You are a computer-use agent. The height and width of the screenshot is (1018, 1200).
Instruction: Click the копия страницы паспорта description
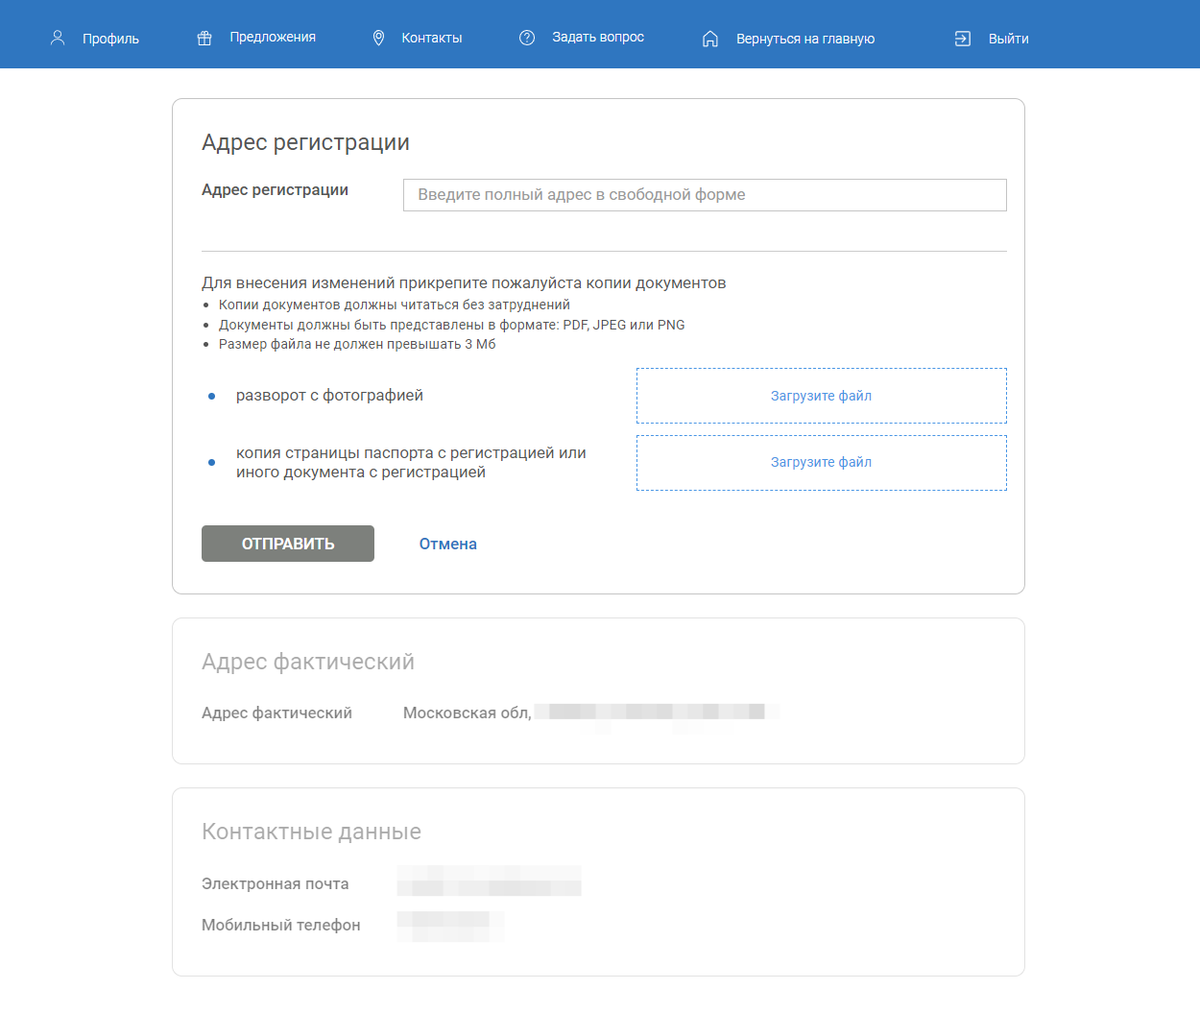411,462
